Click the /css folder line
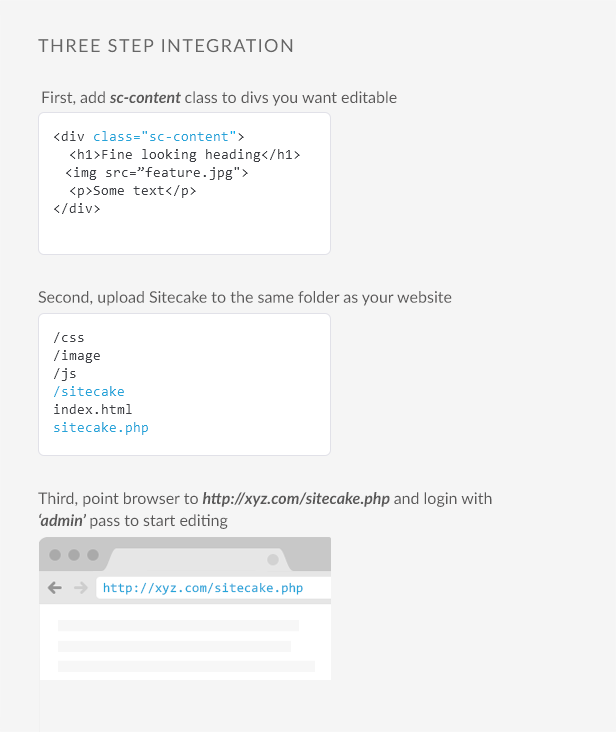This screenshot has height=732, width=616. point(69,337)
